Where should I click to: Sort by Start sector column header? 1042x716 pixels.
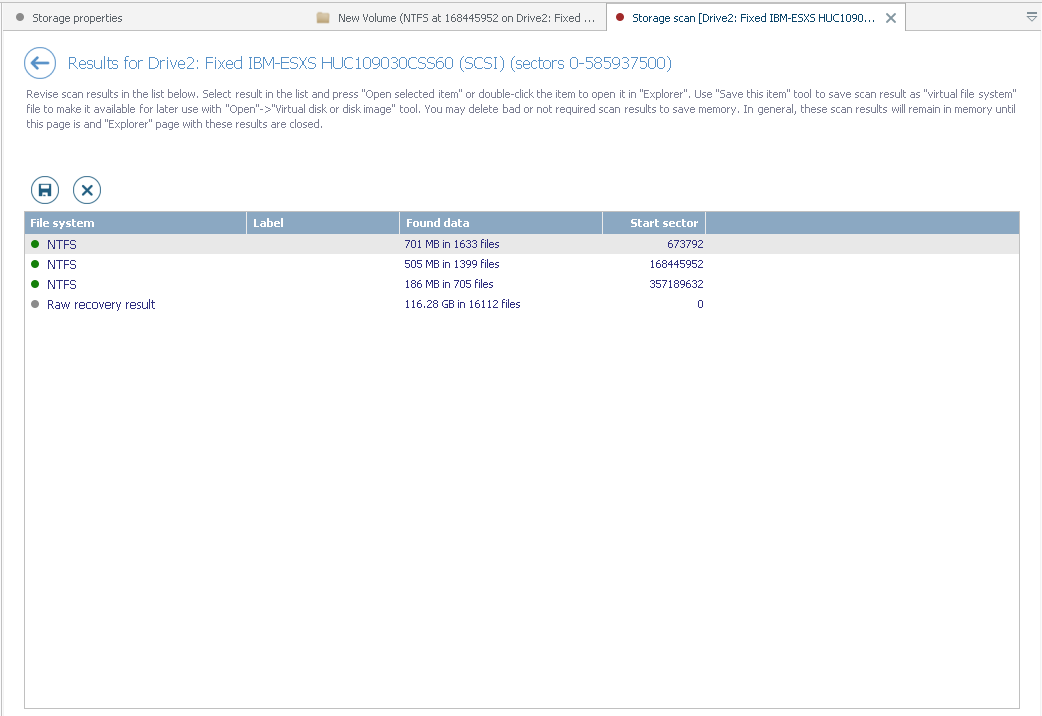(654, 223)
